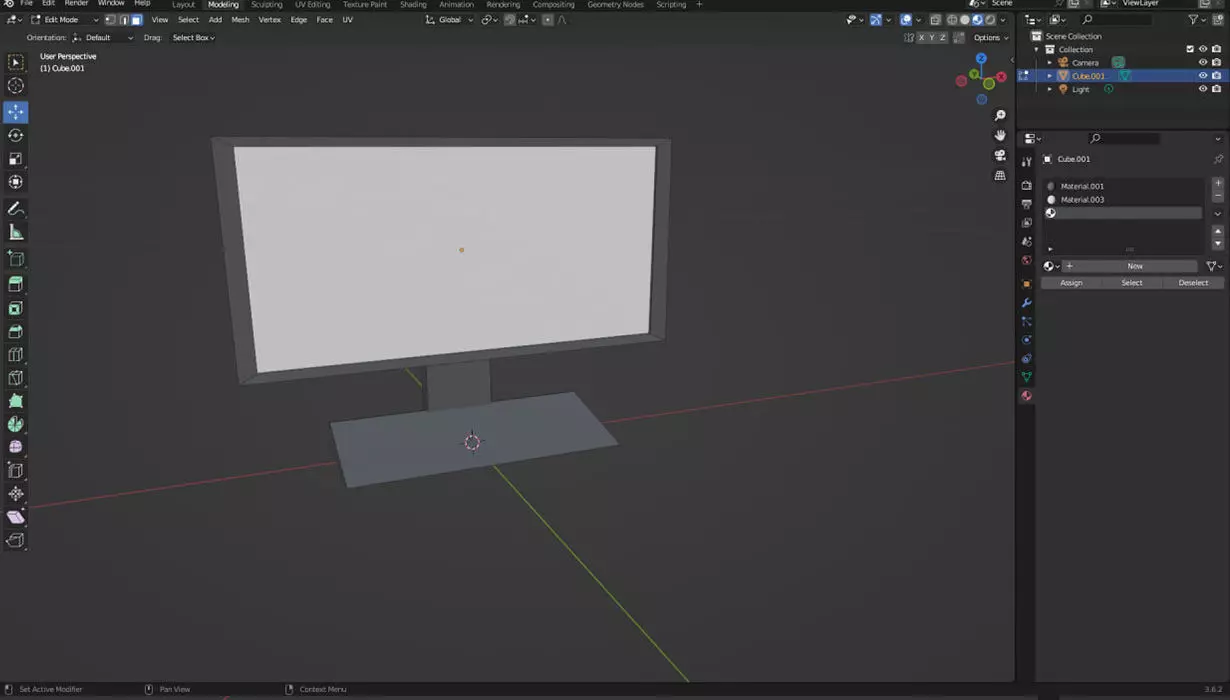Click New to create a material
The image size is (1230, 700).
pyautogui.click(x=1130, y=266)
